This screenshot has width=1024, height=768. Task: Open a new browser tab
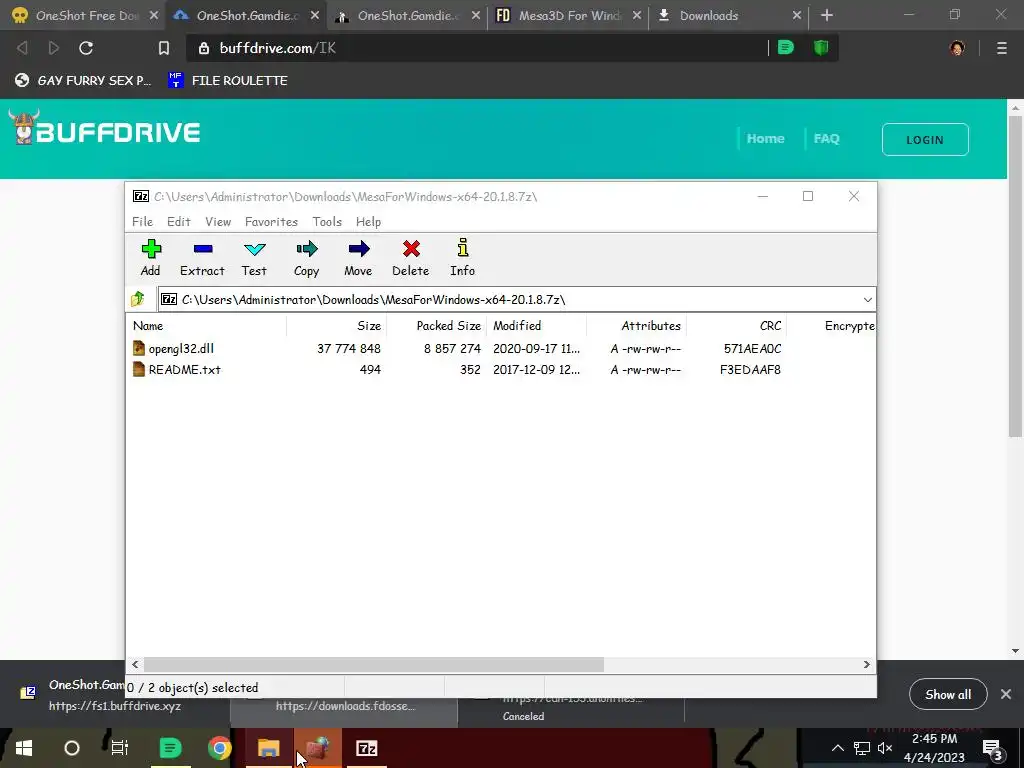click(827, 15)
